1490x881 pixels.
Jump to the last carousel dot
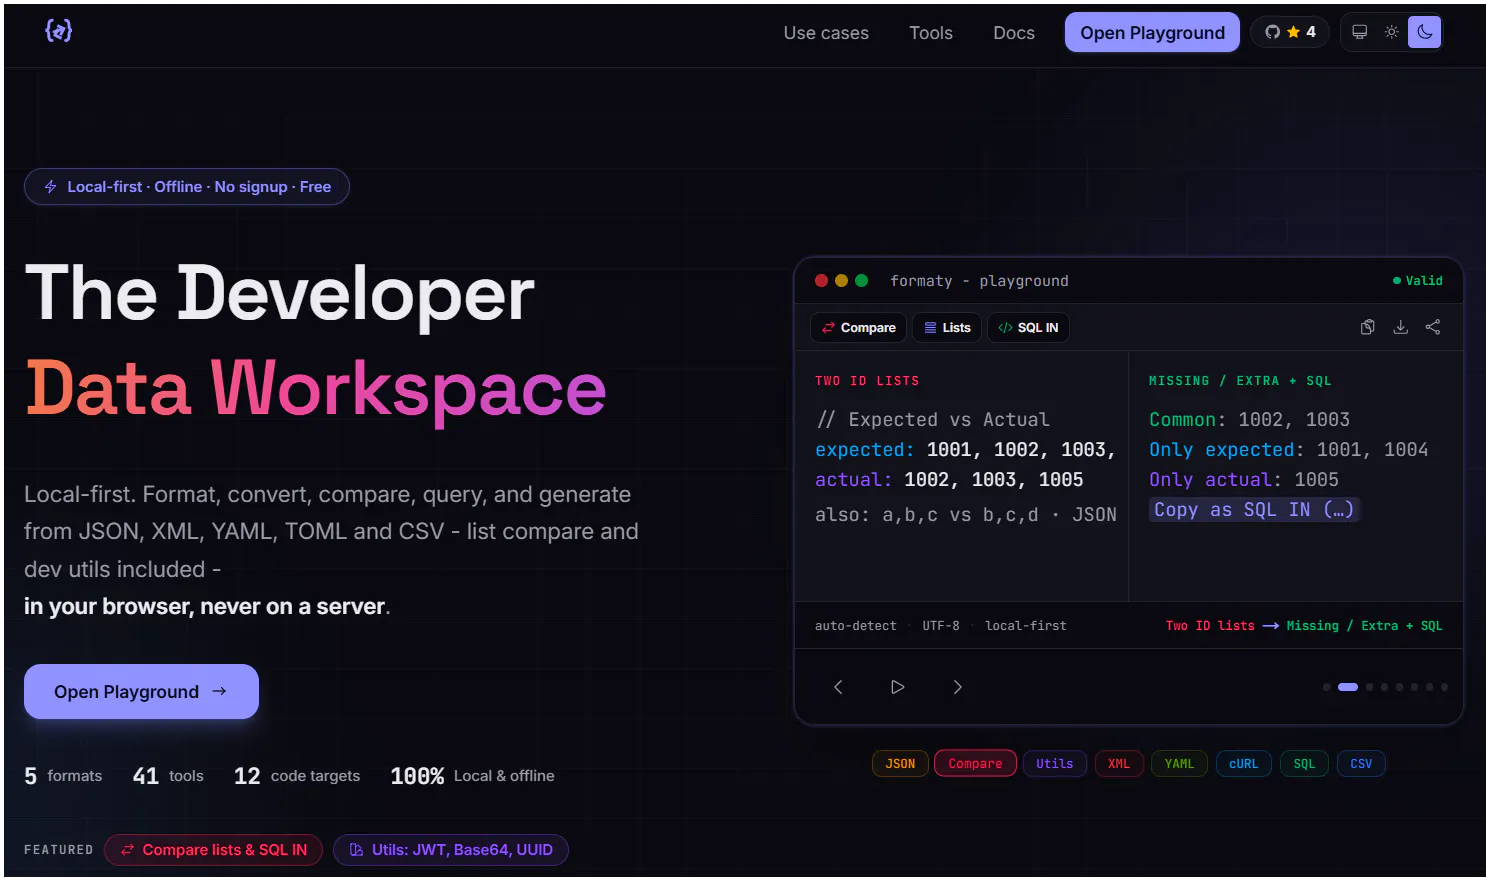pyautogui.click(x=1444, y=687)
